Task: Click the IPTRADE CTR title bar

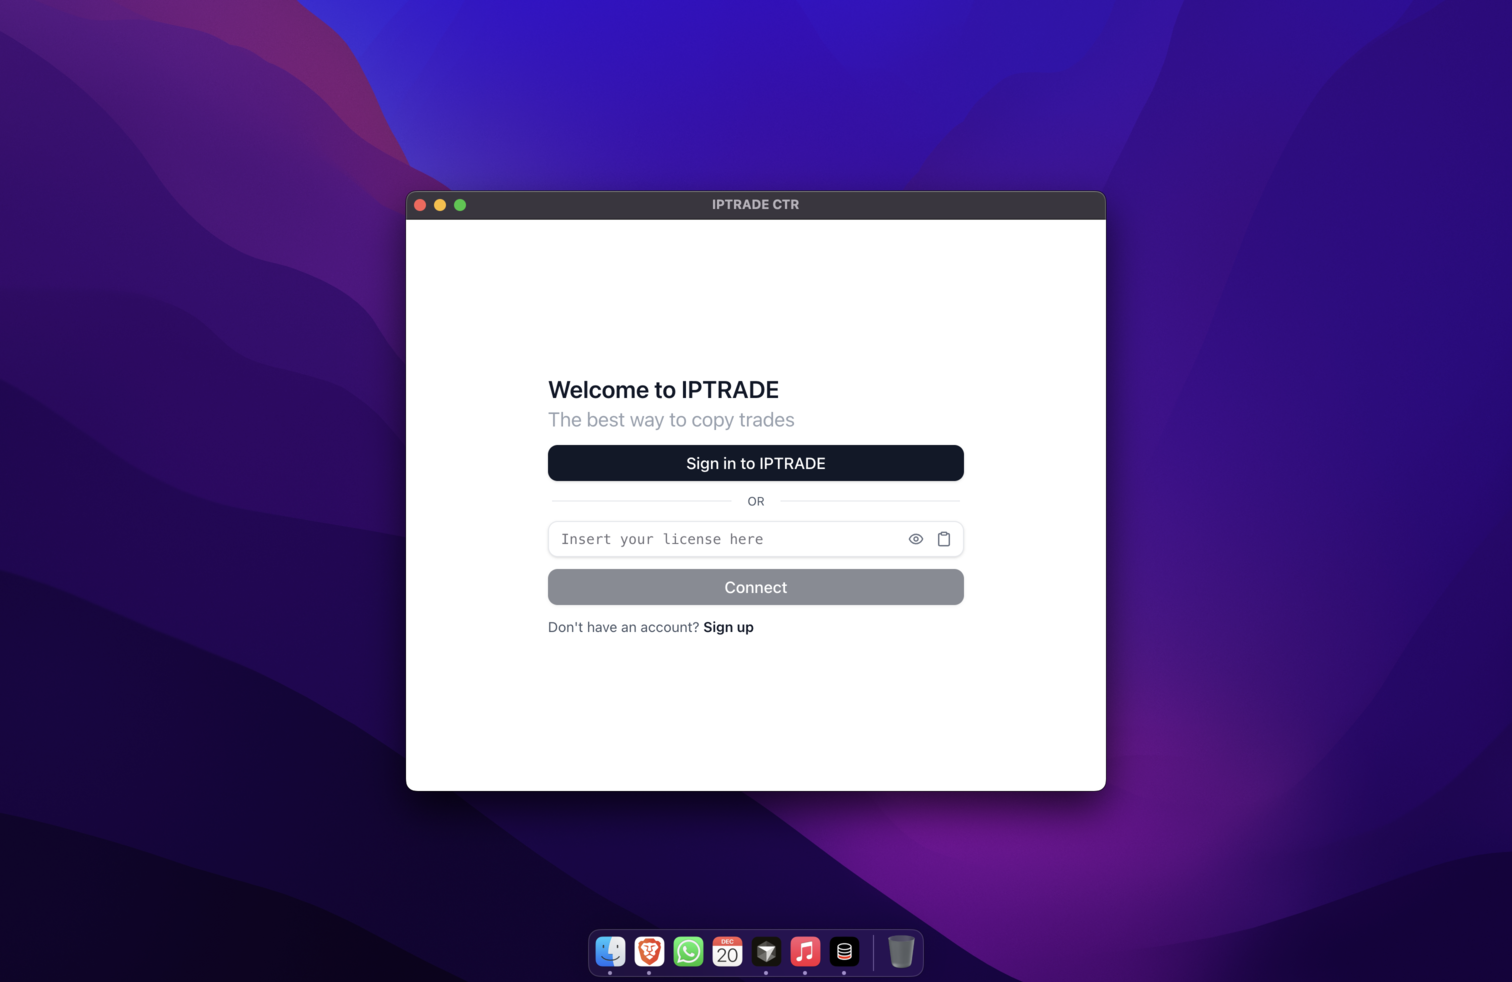Action: [x=755, y=204]
